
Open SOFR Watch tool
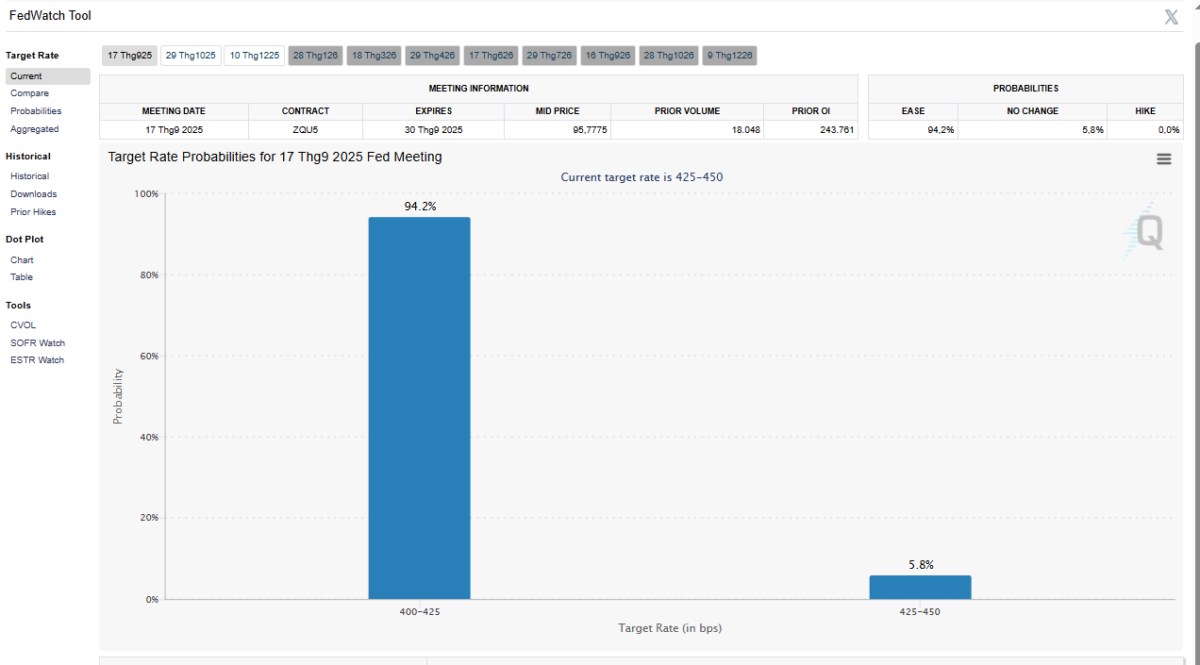coord(38,343)
